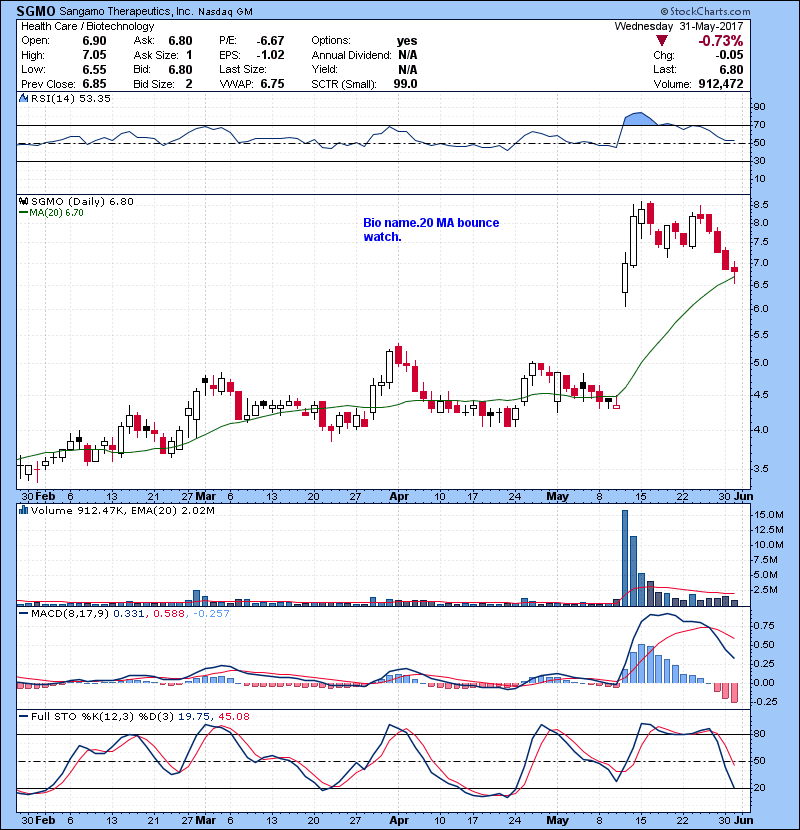Image resolution: width=800 pixels, height=830 pixels.
Task: Click the Low value 6.55
Action: click(94, 69)
